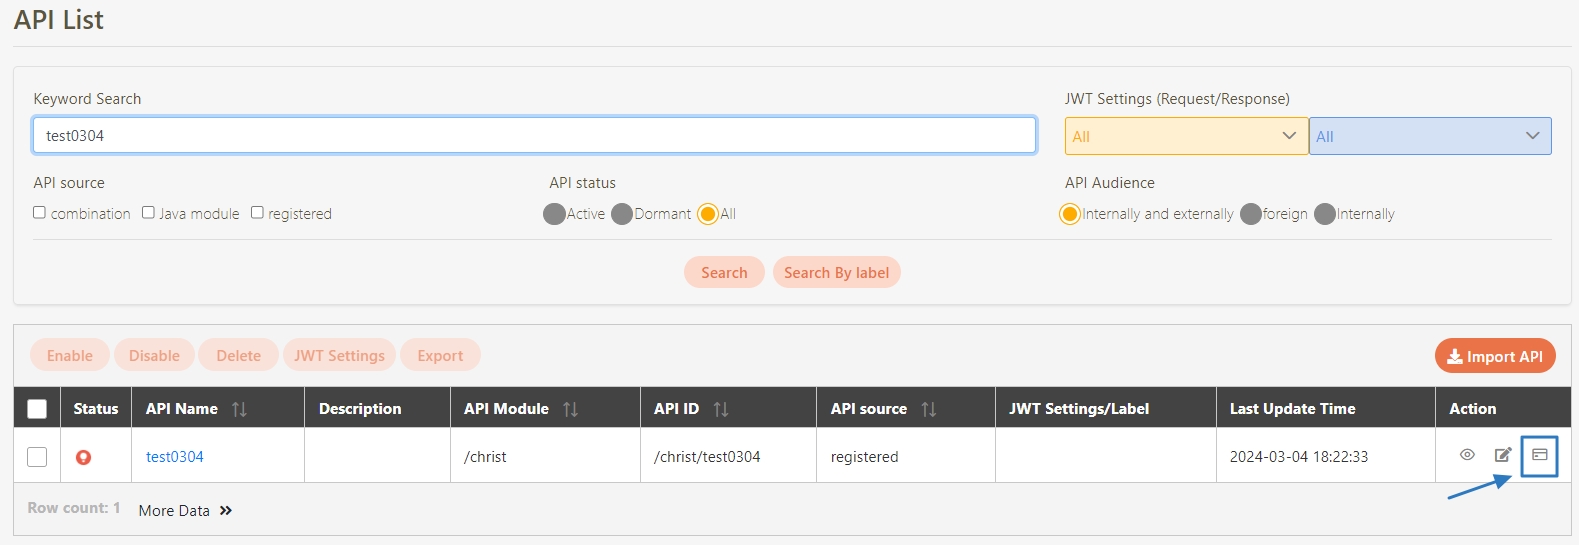The width and height of the screenshot is (1579, 545).
Task: Click the edit pencil icon for test0304
Action: coord(1502,455)
